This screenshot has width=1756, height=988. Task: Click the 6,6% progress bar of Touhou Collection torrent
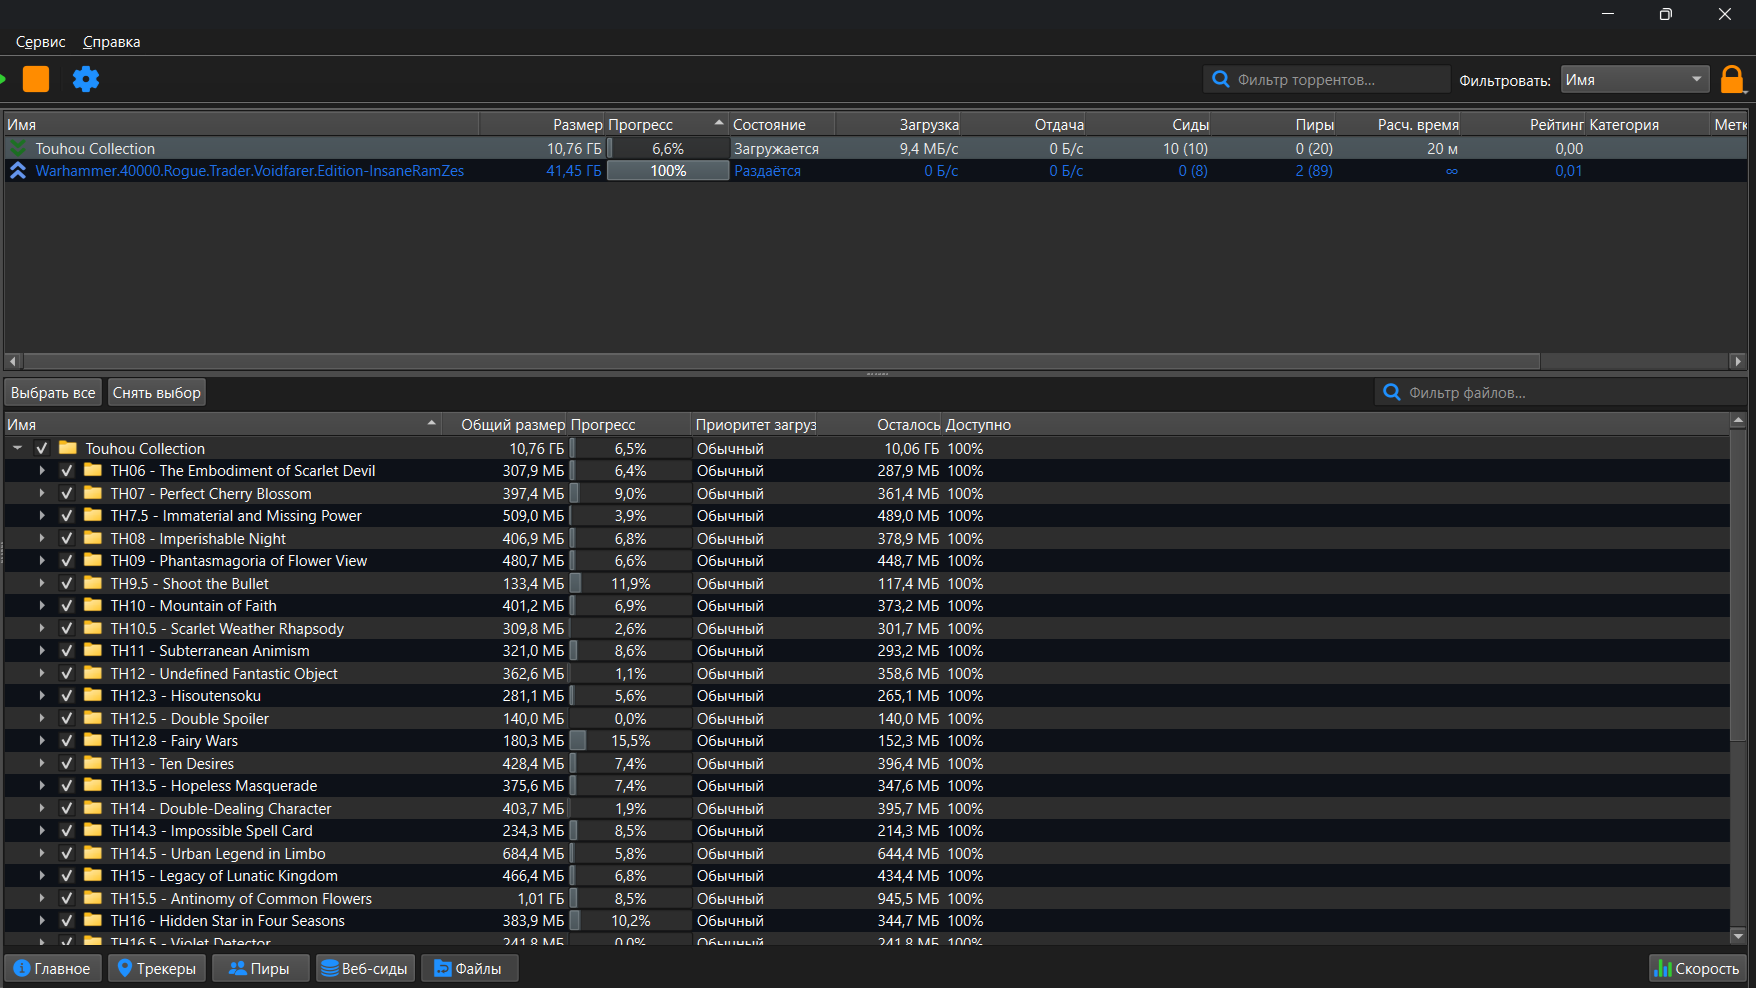pos(668,148)
